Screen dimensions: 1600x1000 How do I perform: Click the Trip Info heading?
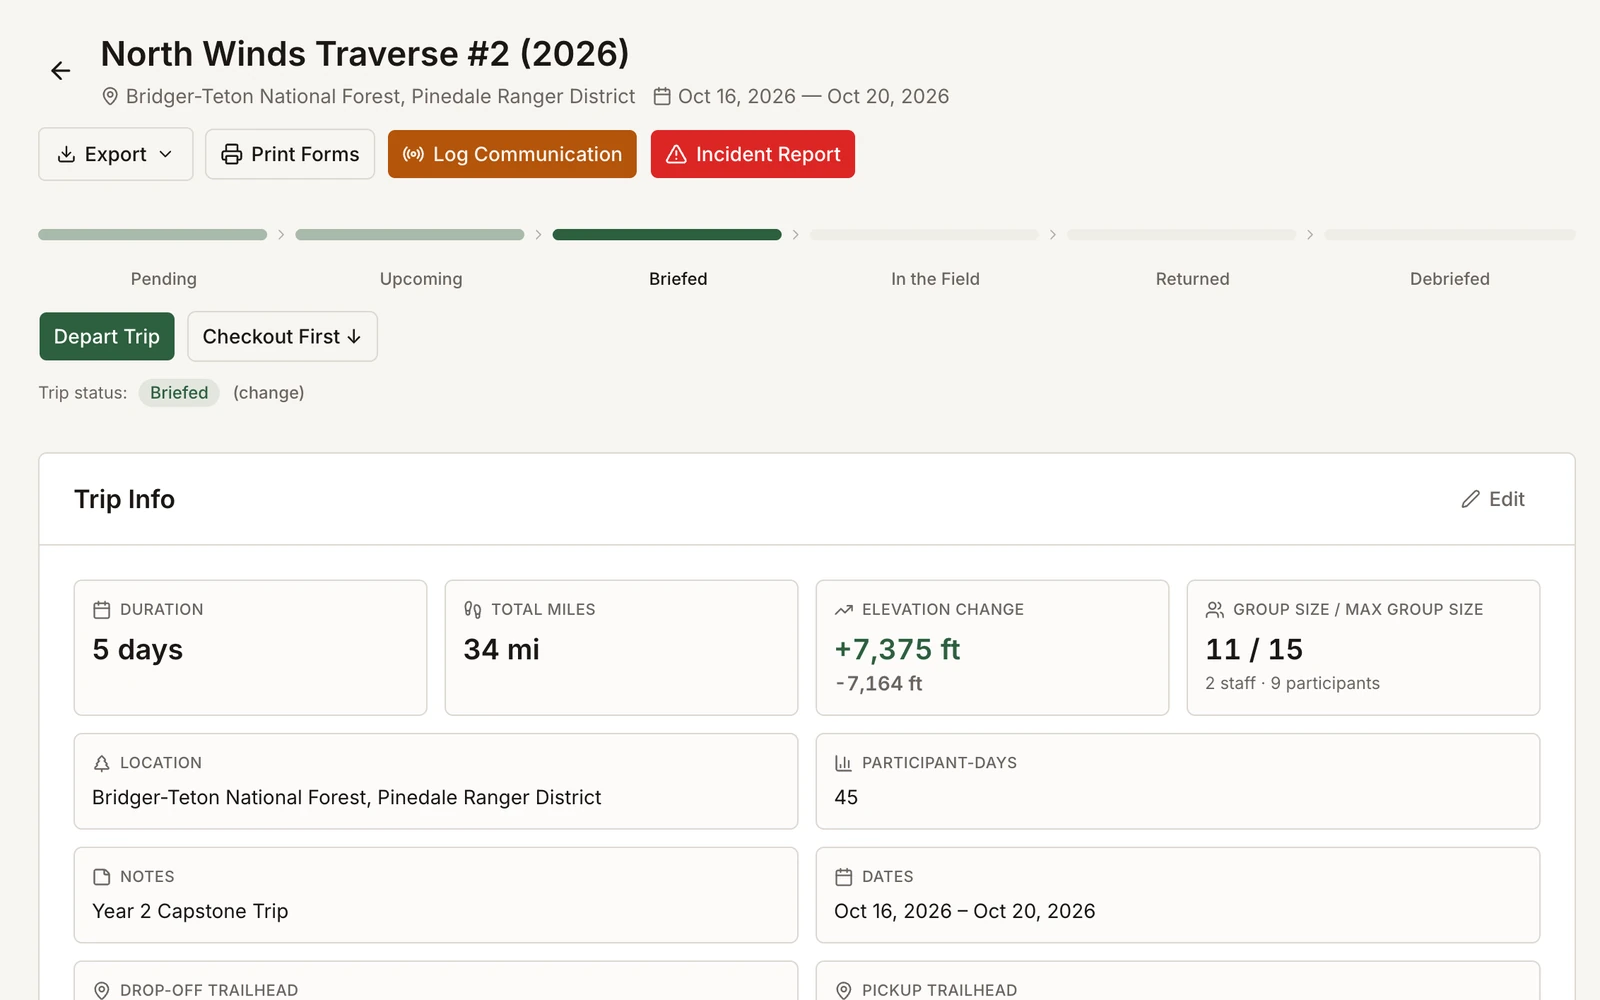(124, 499)
